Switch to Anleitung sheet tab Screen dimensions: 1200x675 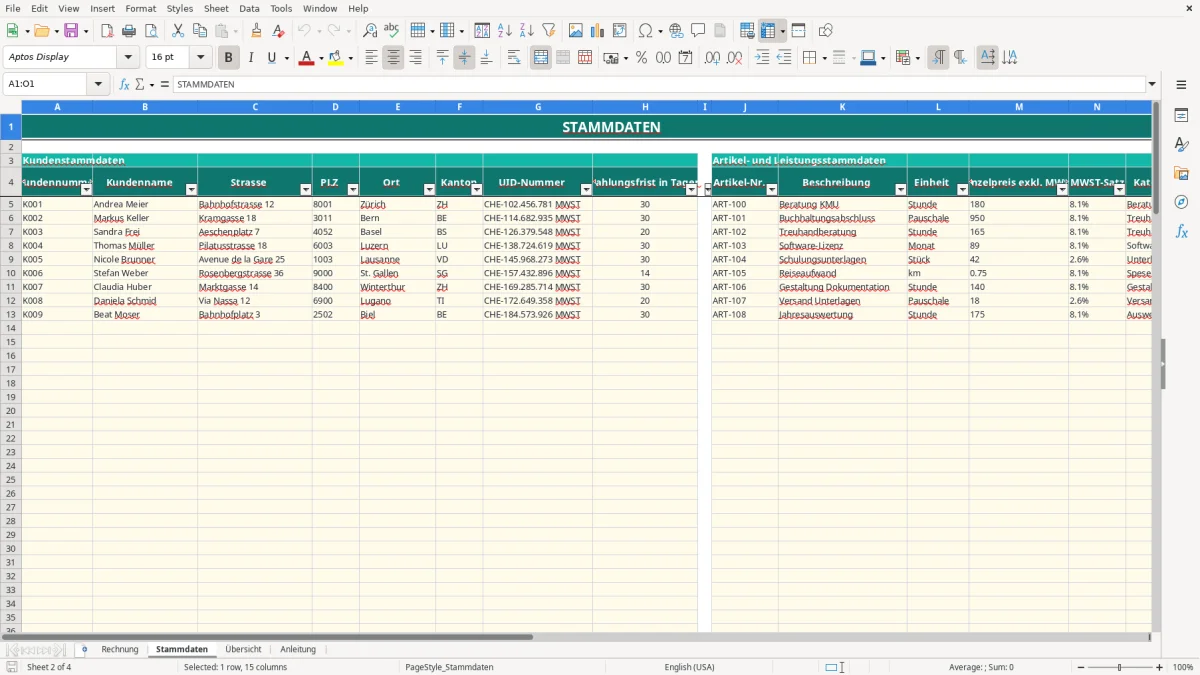coord(298,649)
